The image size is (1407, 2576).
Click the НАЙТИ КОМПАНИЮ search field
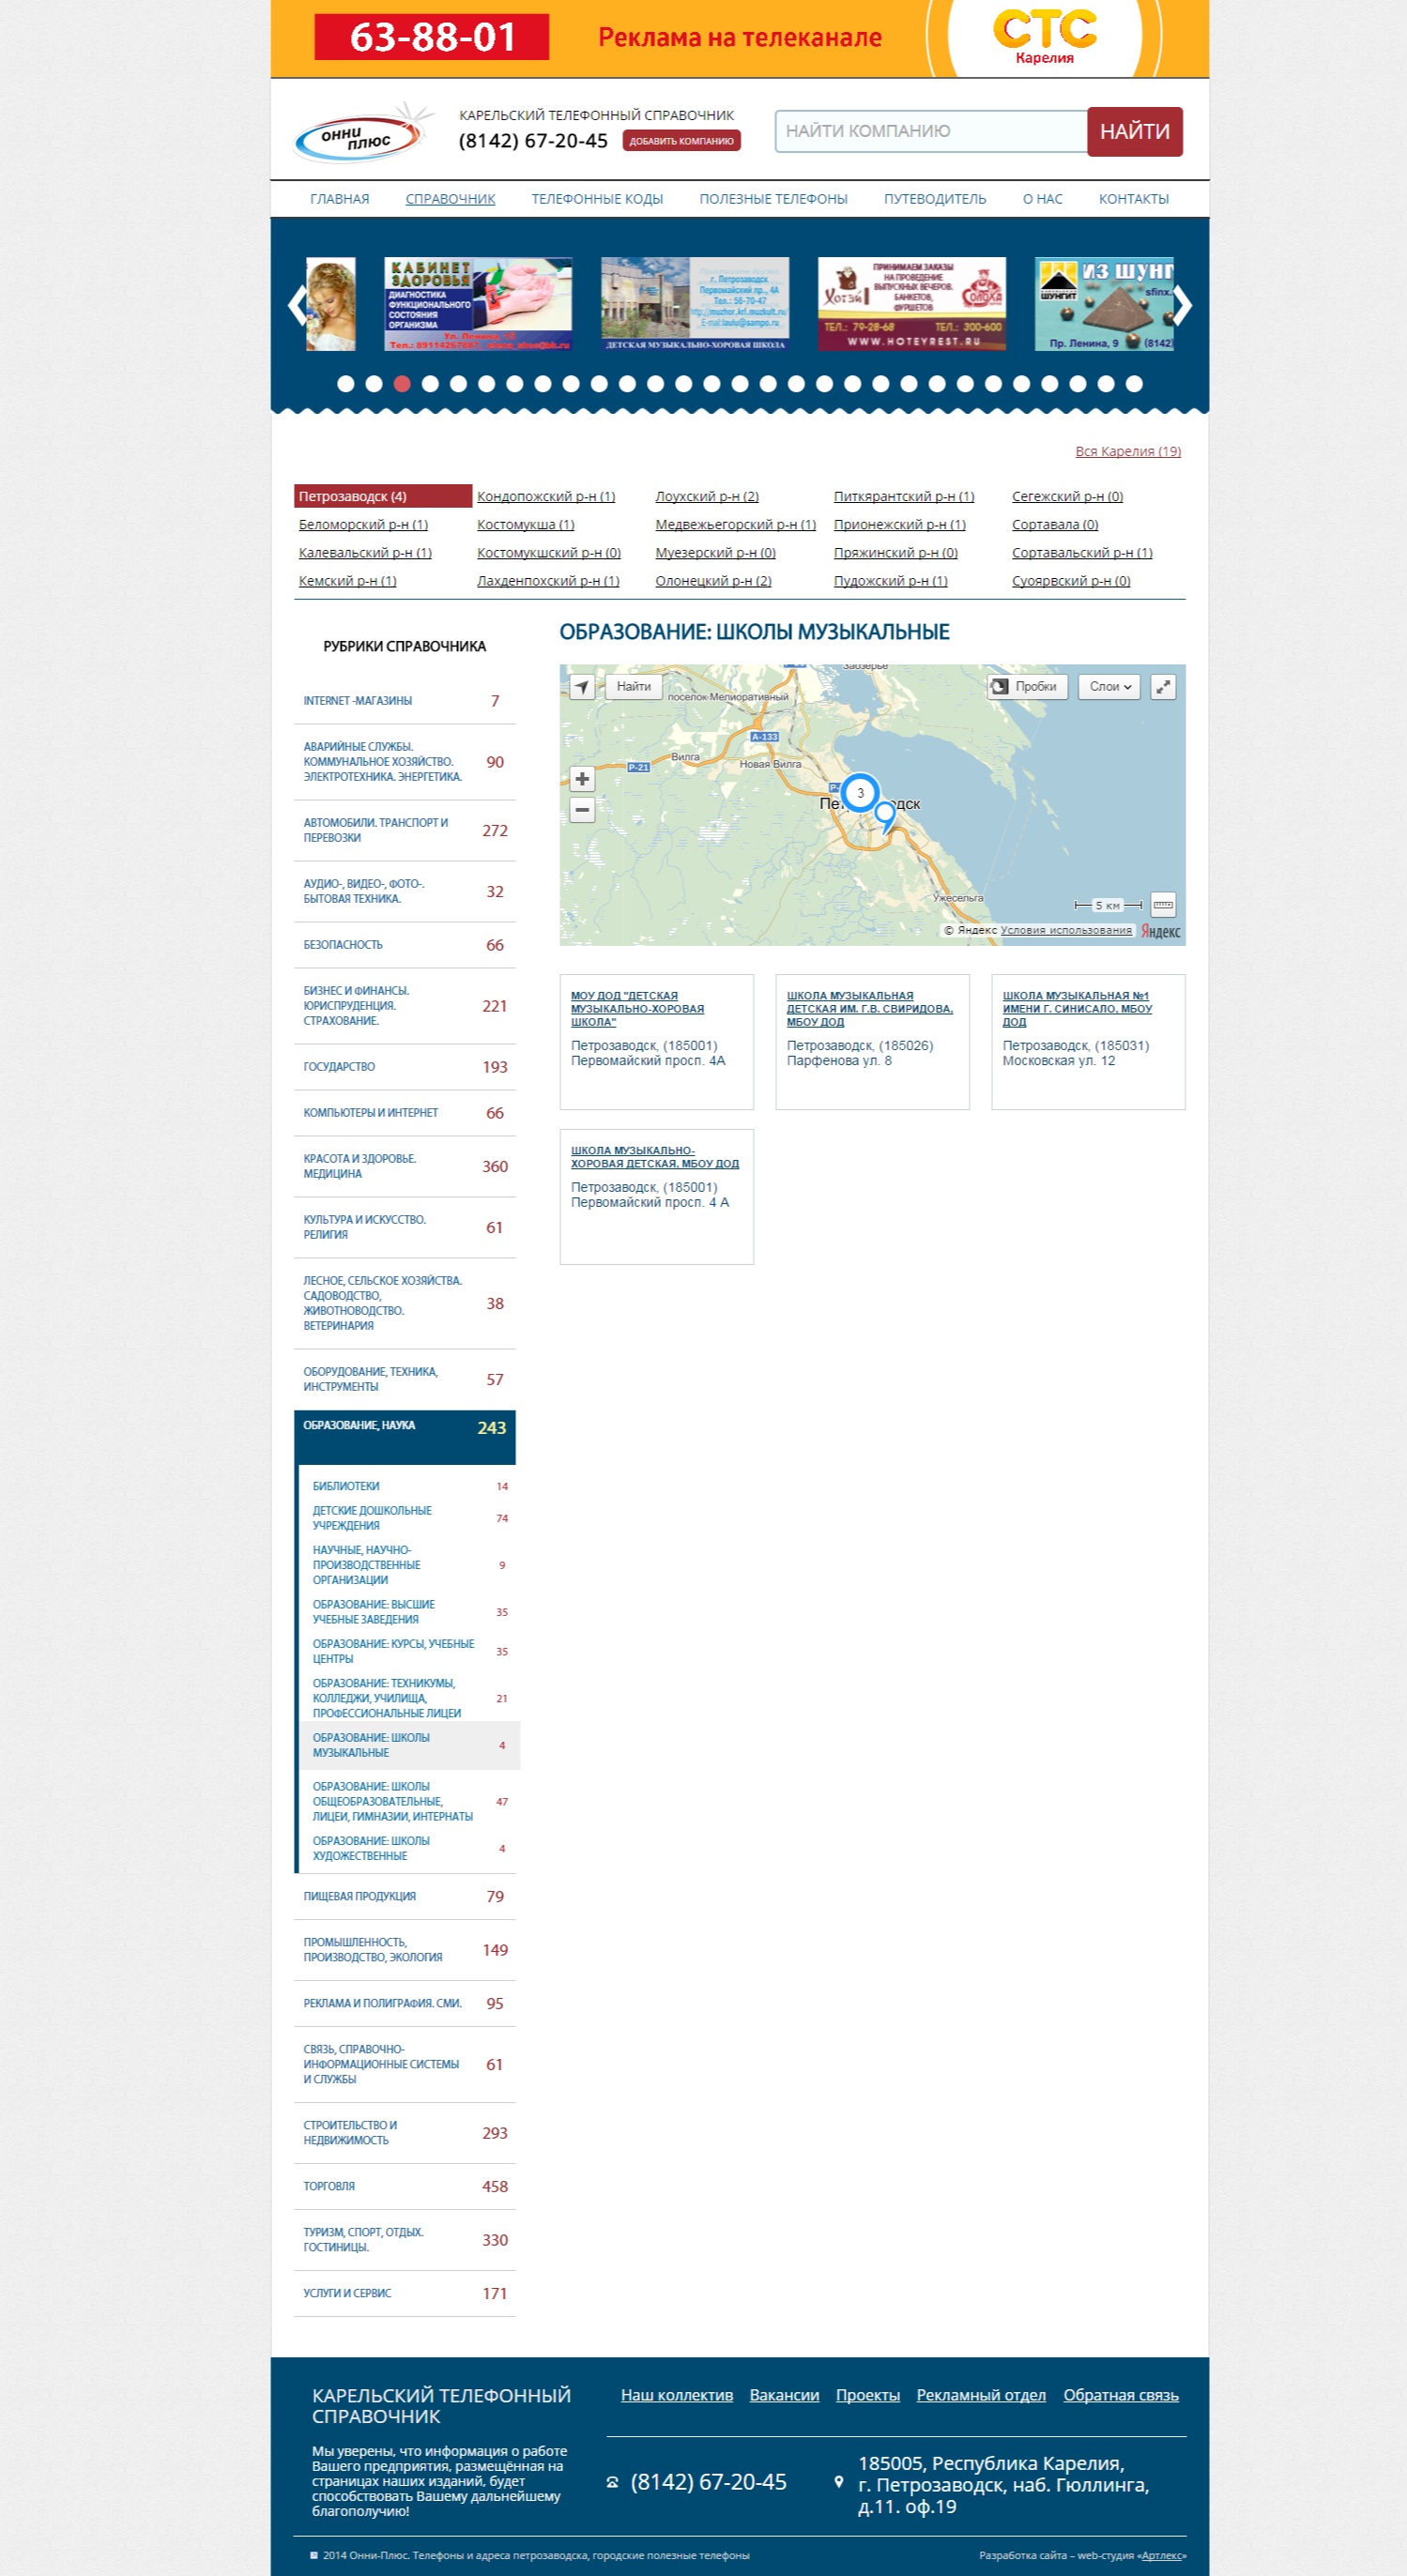931,131
